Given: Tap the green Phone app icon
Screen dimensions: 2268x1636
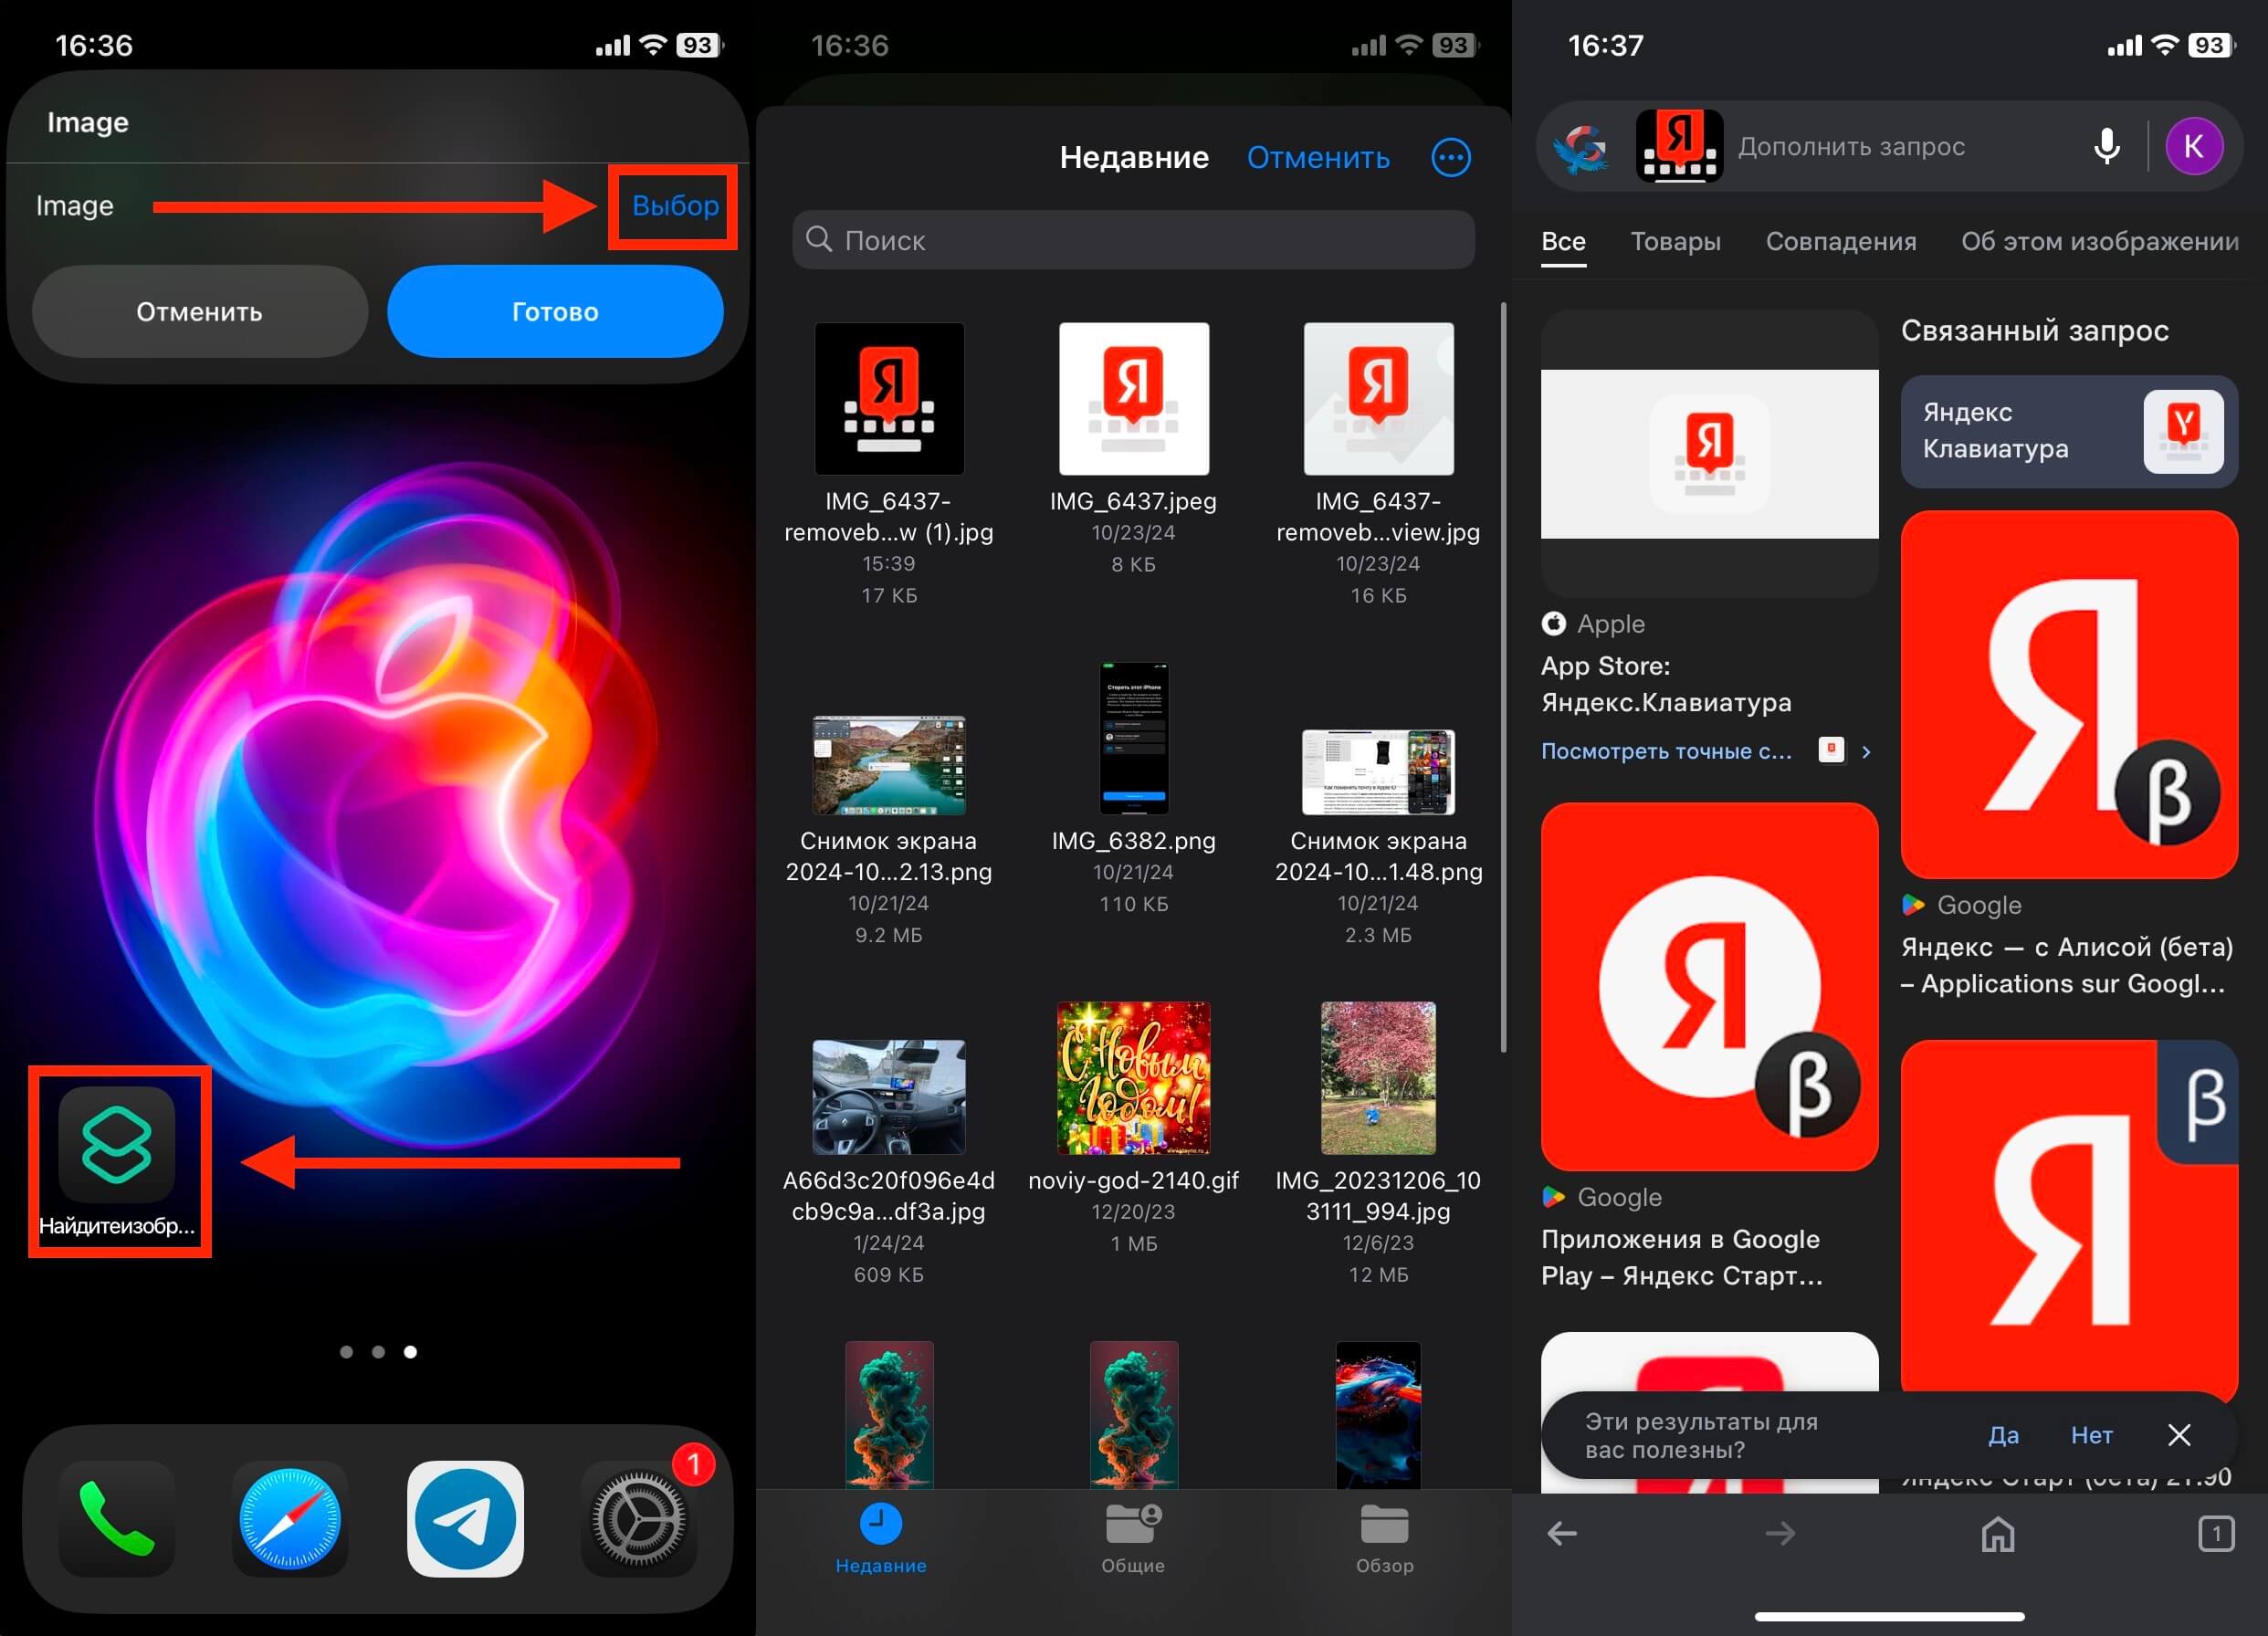Looking at the screenshot, I should (x=117, y=1518).
